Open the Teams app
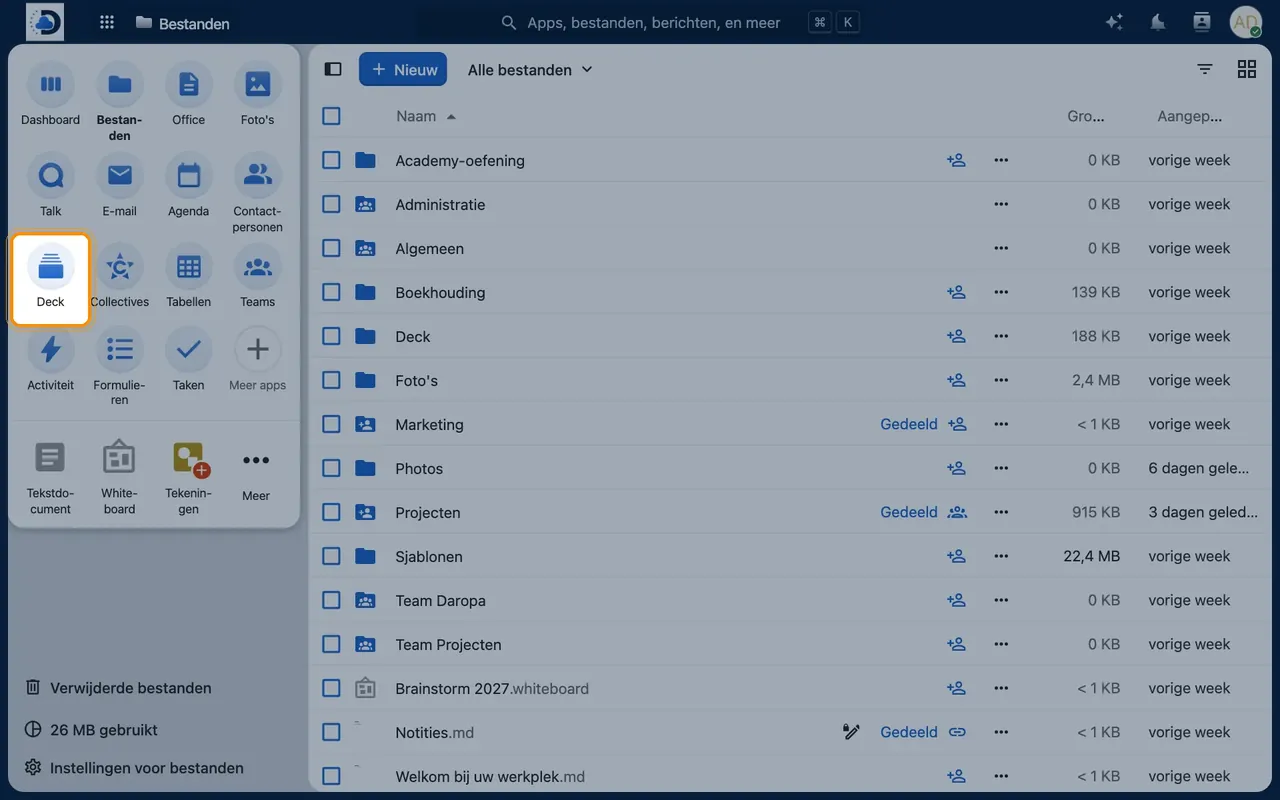Viewport: 1280px width, 800px height. 257,277
